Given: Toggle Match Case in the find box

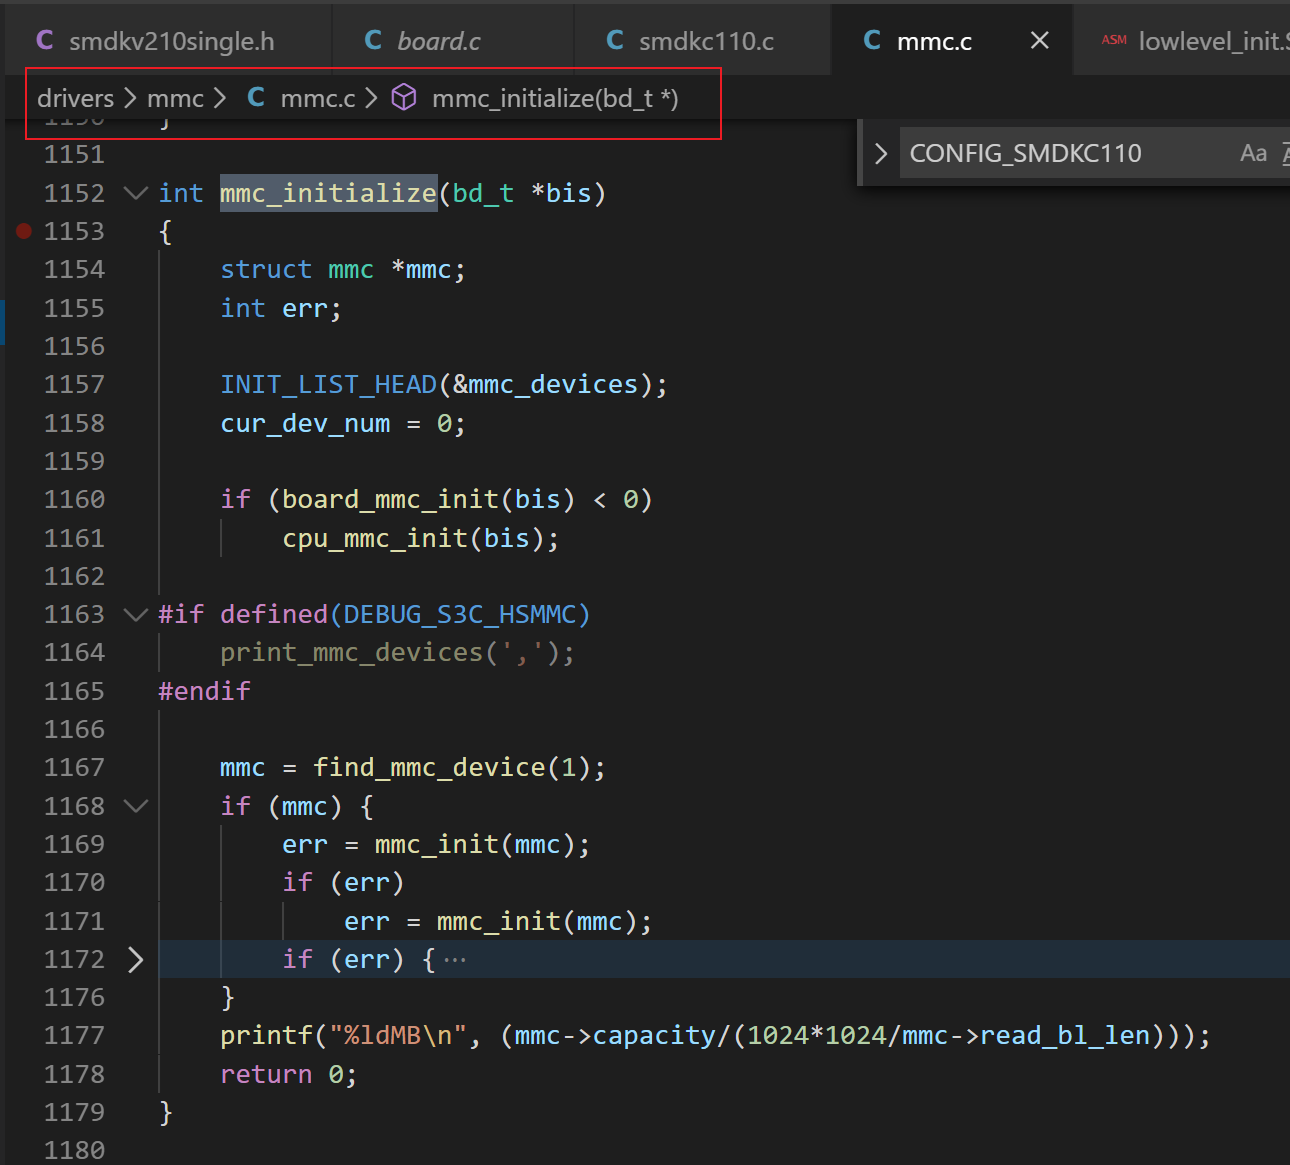Looking at the screenshot, I should pyautogui.click(x=1253, y=153).
